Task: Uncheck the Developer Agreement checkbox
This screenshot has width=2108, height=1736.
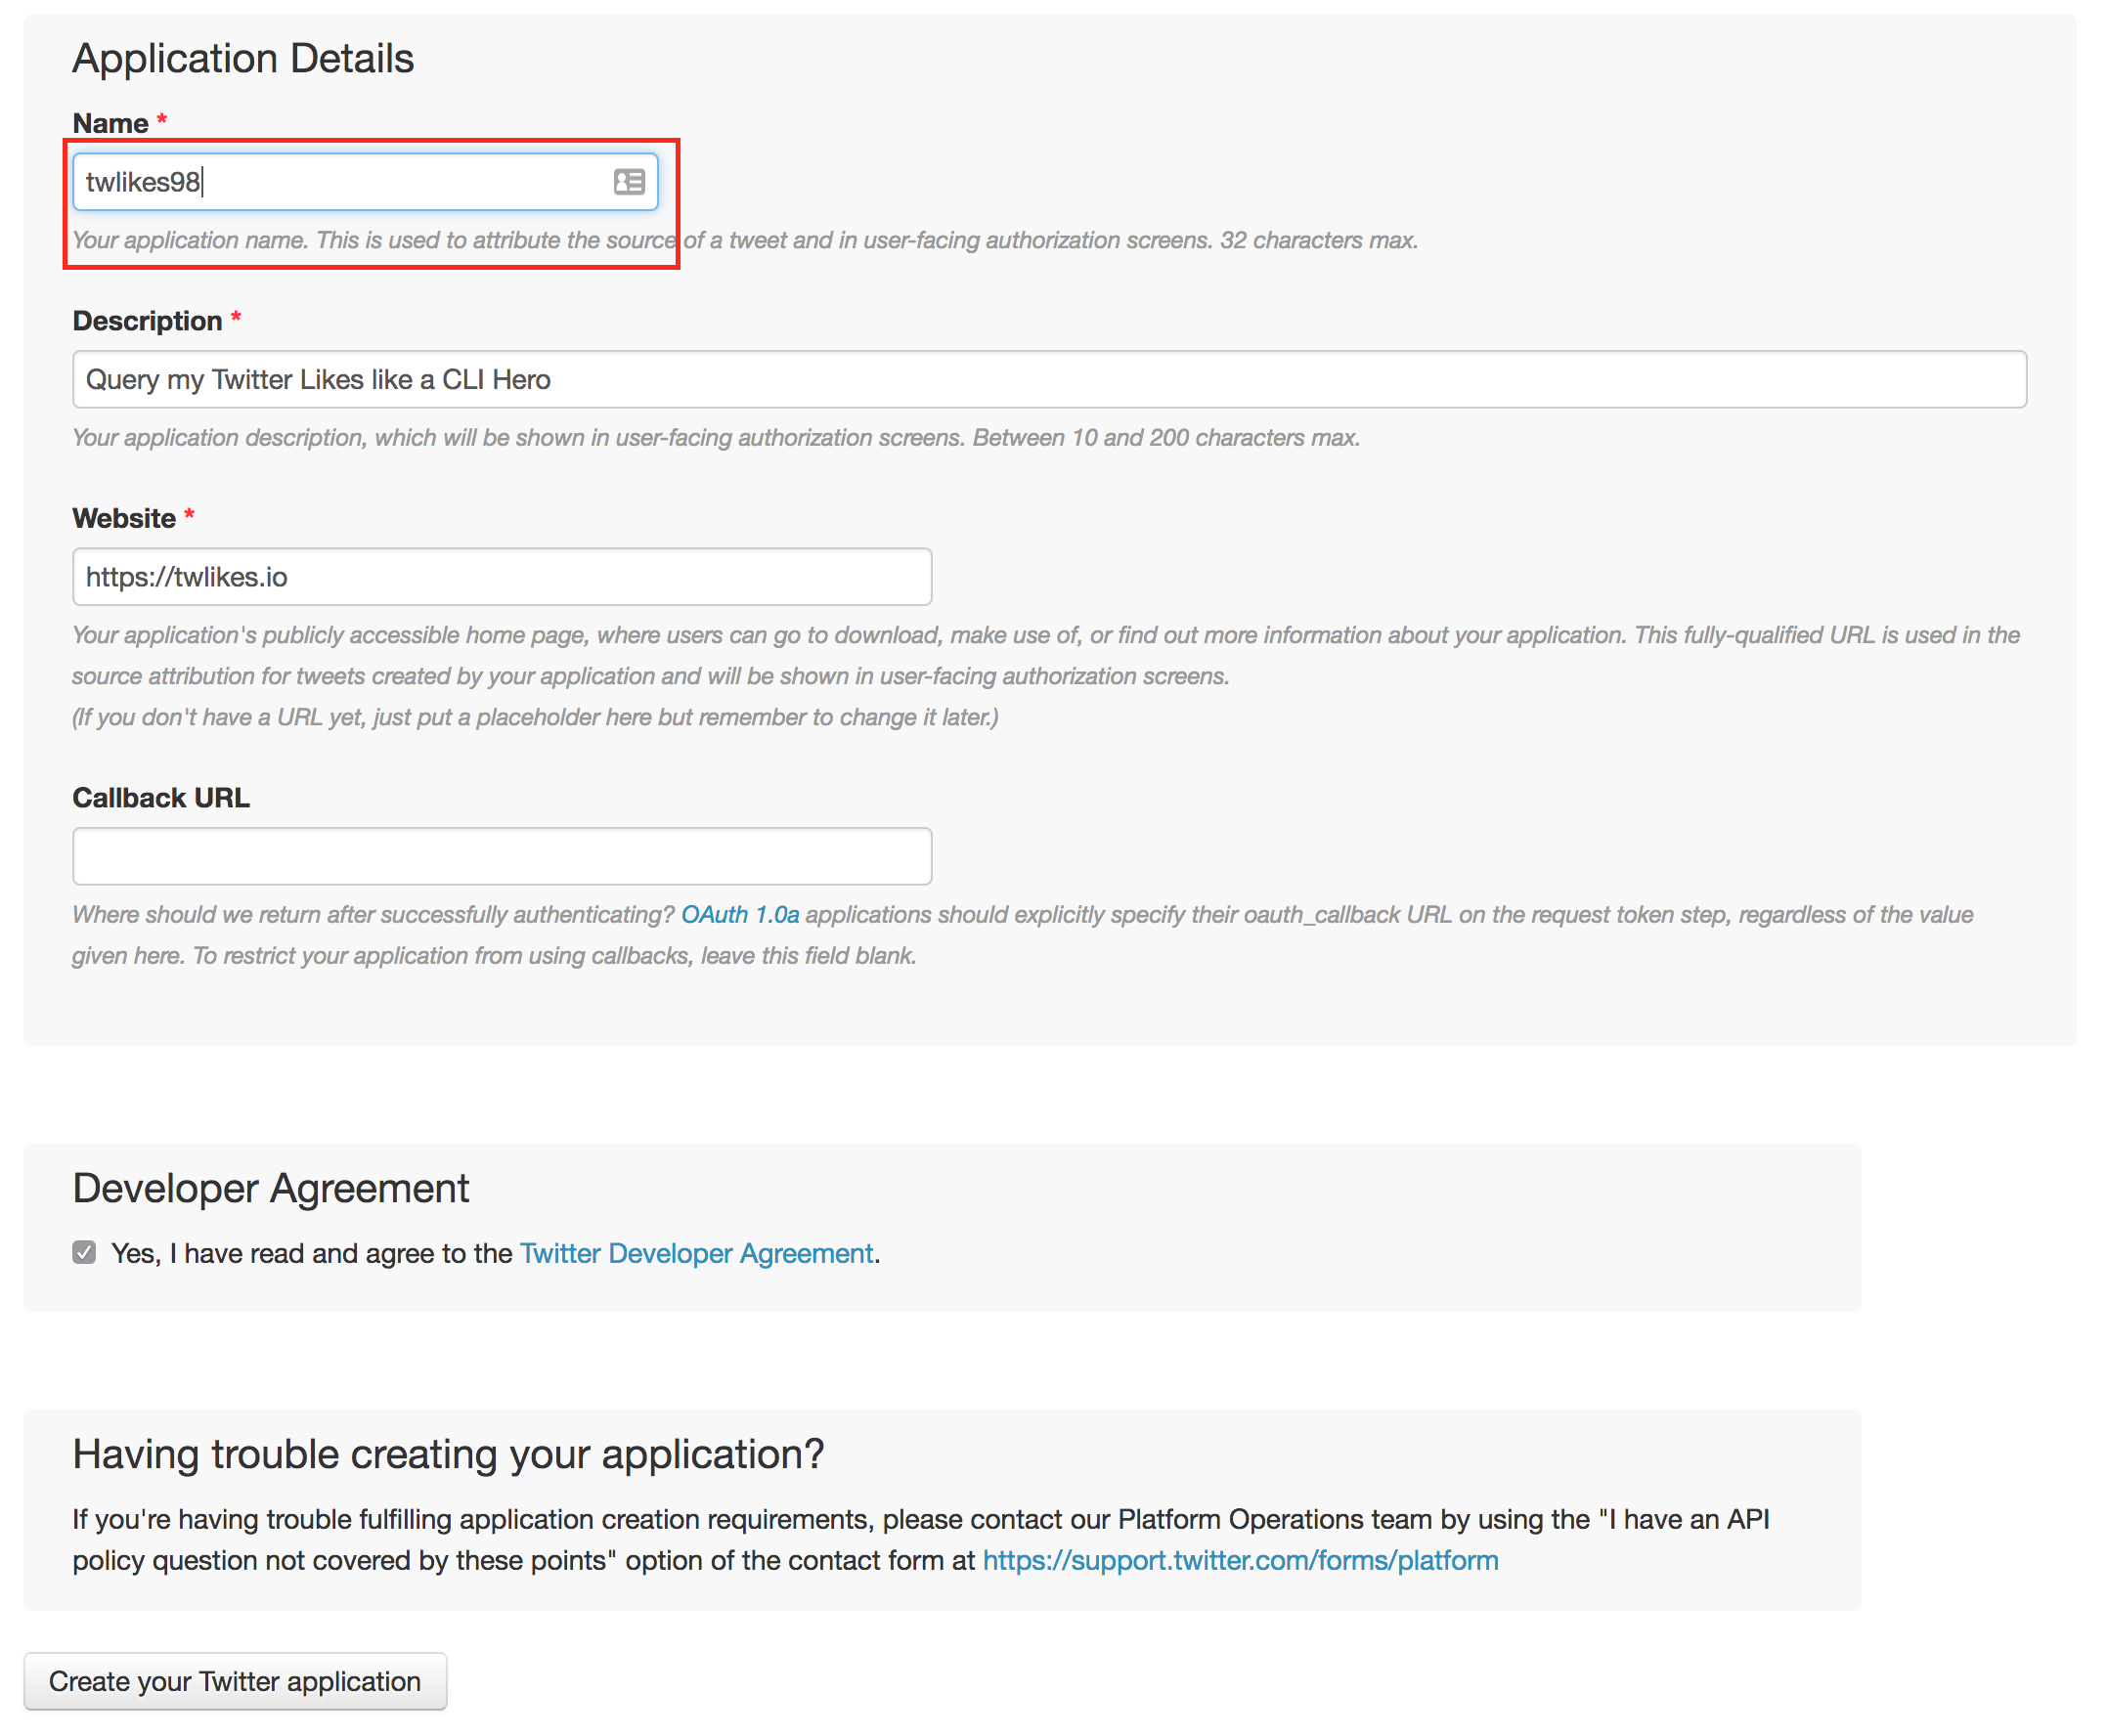Action: click(84, 1253)
